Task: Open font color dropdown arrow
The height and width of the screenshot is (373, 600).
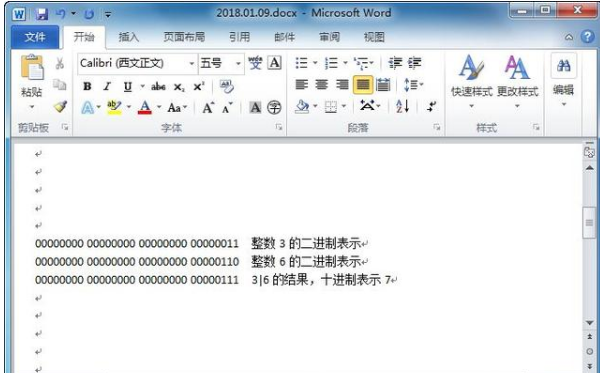Action: 159,107
